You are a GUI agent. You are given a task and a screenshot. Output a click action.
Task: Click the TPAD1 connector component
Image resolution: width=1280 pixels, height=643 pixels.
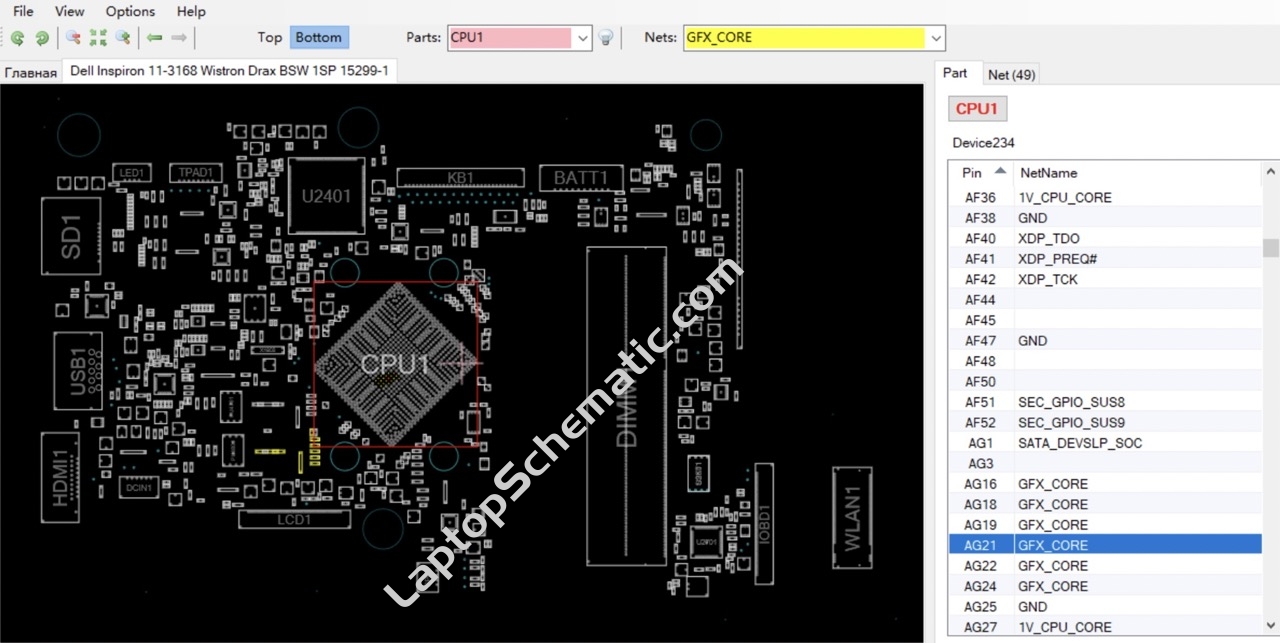pos(196,173)
